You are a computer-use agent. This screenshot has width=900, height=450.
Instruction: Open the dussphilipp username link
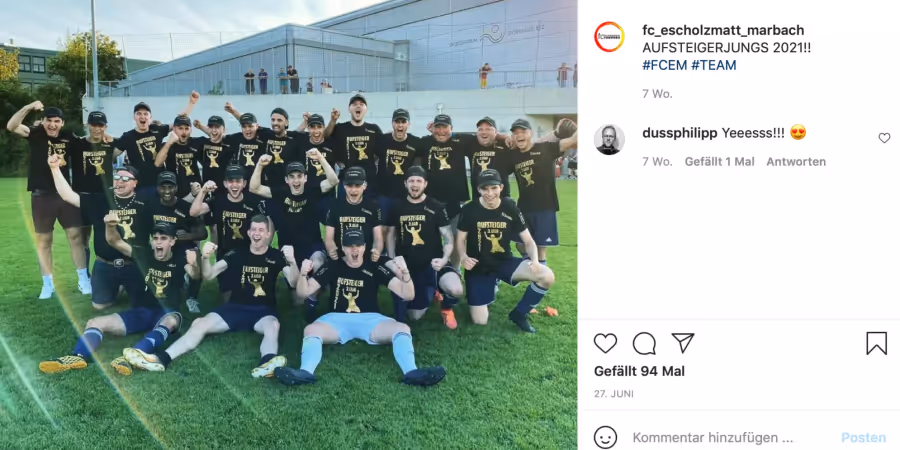[x=680, y=133]
